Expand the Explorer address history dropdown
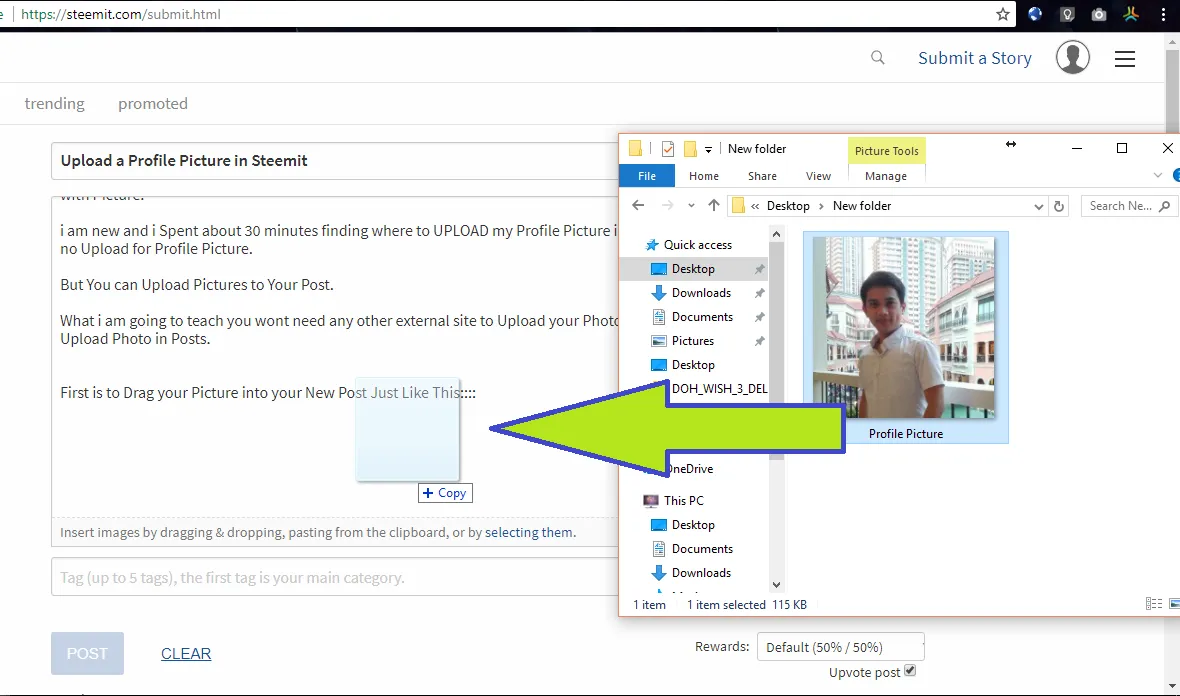The image size is (1180, 696). (x=1039, y=206)
